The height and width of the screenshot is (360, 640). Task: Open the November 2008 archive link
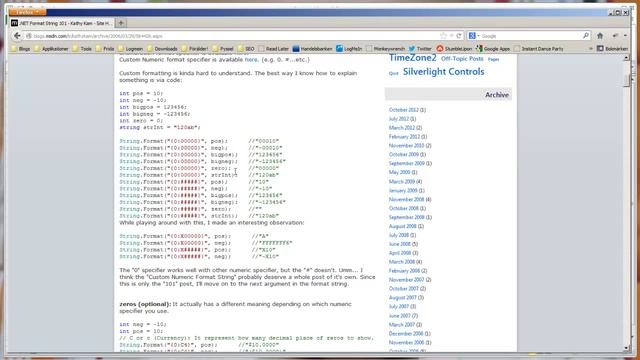coord(407,199)
